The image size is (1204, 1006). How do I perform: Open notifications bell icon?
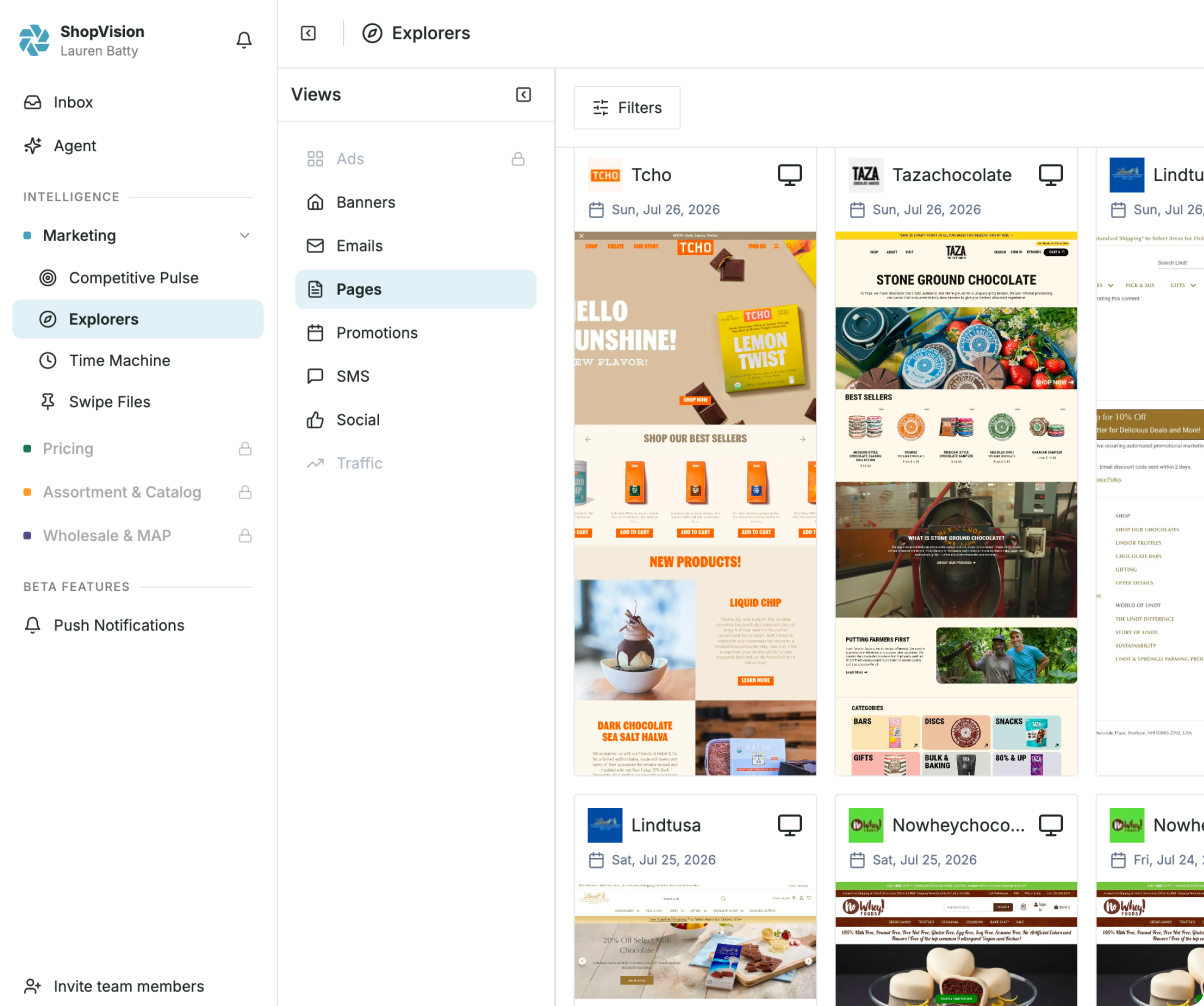(244, 40)
